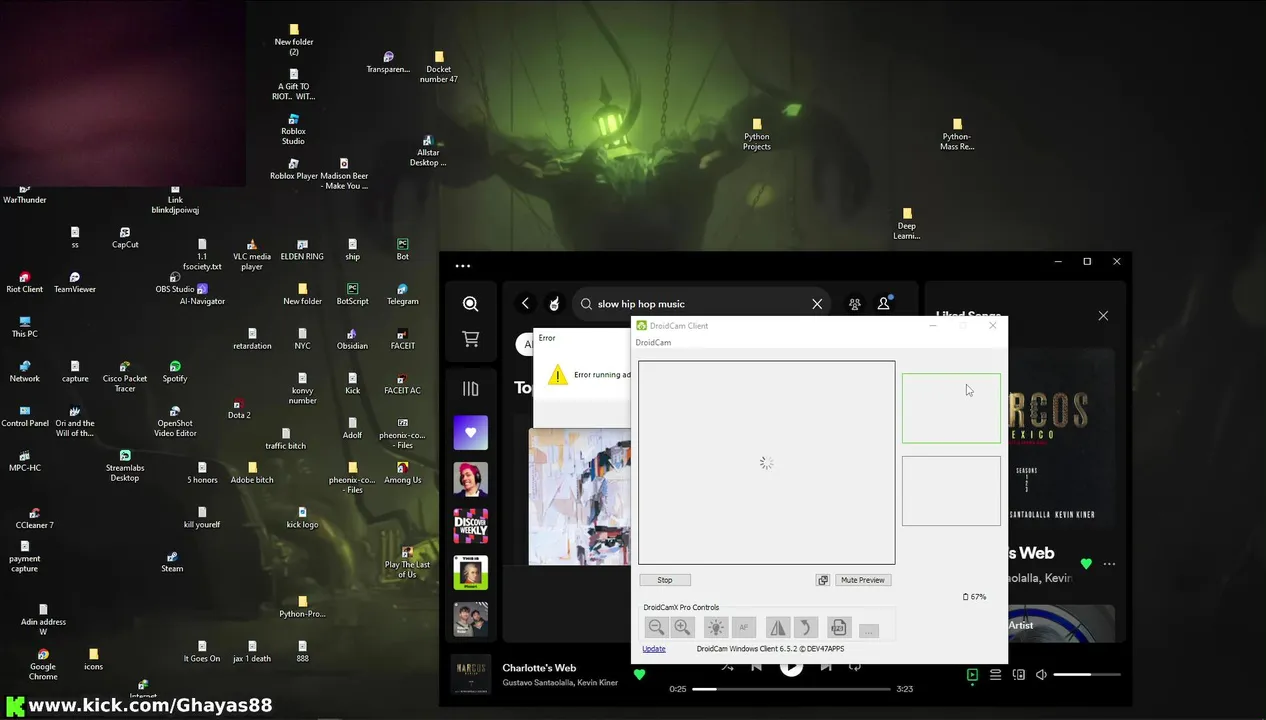The image size is (1266, 720).
Task: Unlike the song in the side panel heart
Action: [1086, 564]
